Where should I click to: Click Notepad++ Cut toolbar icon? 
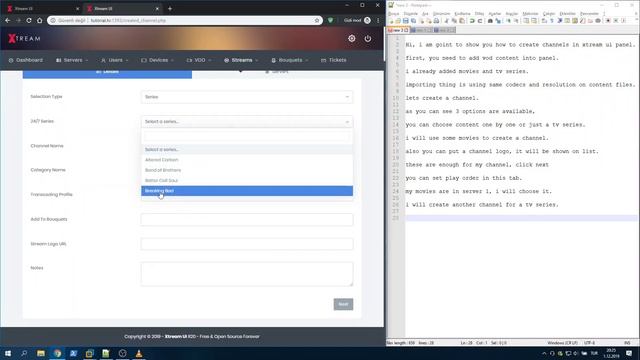click(x=447, y=21)
